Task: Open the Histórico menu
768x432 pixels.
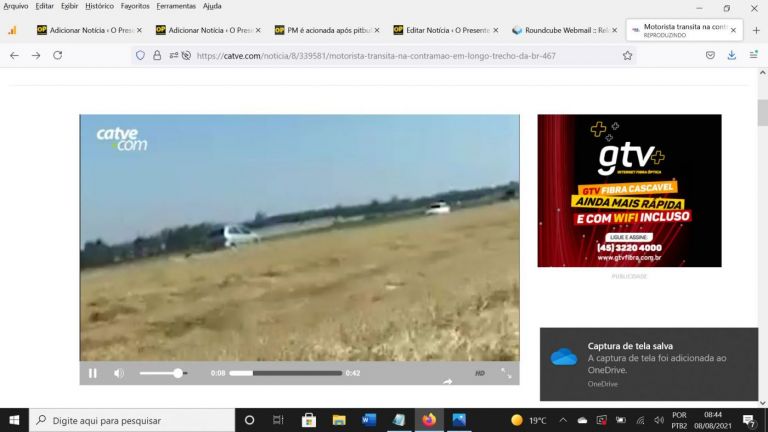Action: coord(99,6)
